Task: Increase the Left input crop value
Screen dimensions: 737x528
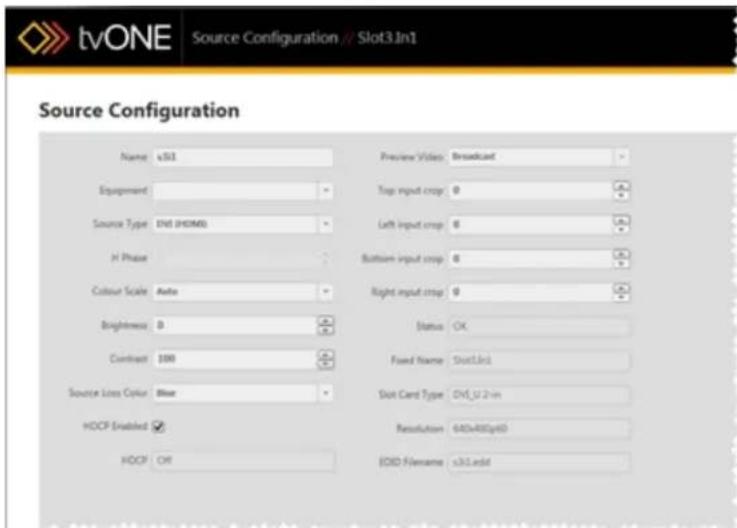Action: (x=621, y=220)
